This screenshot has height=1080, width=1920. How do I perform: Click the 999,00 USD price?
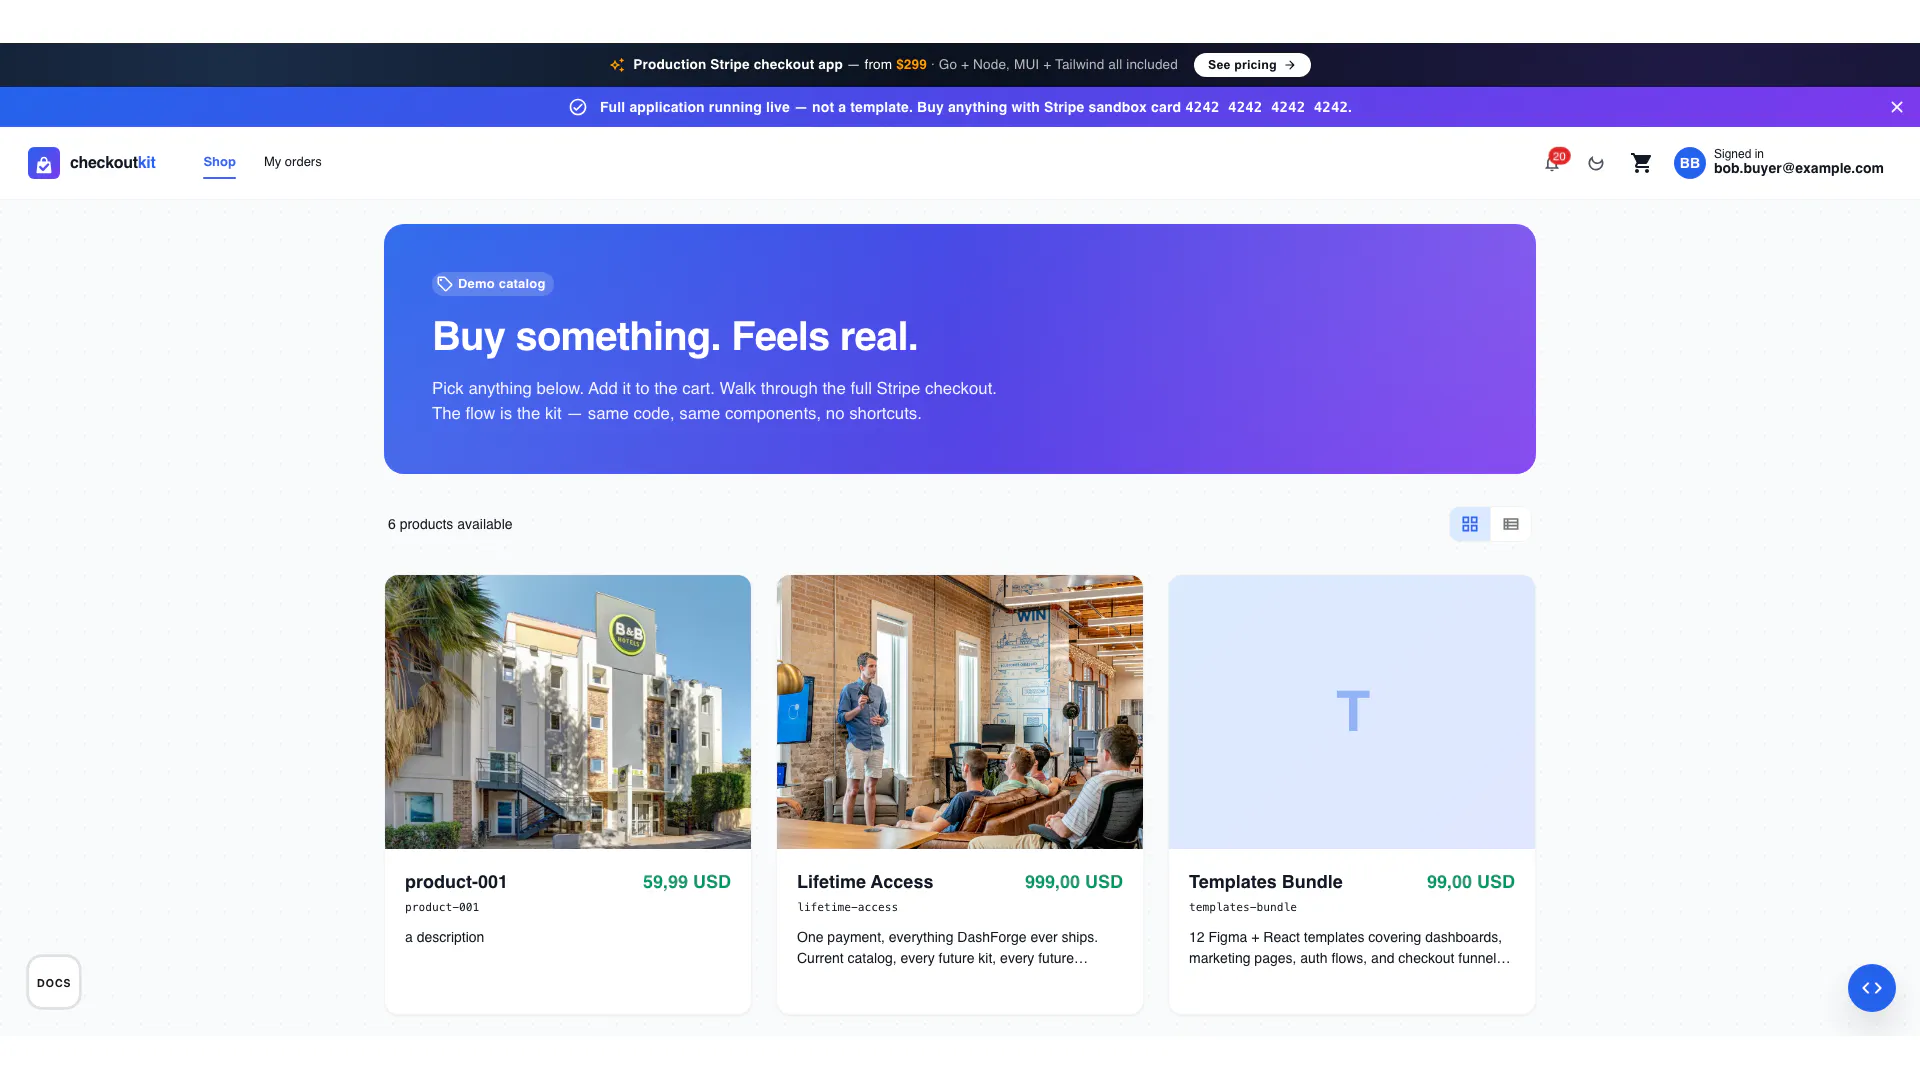click(x=1074, y=882)
